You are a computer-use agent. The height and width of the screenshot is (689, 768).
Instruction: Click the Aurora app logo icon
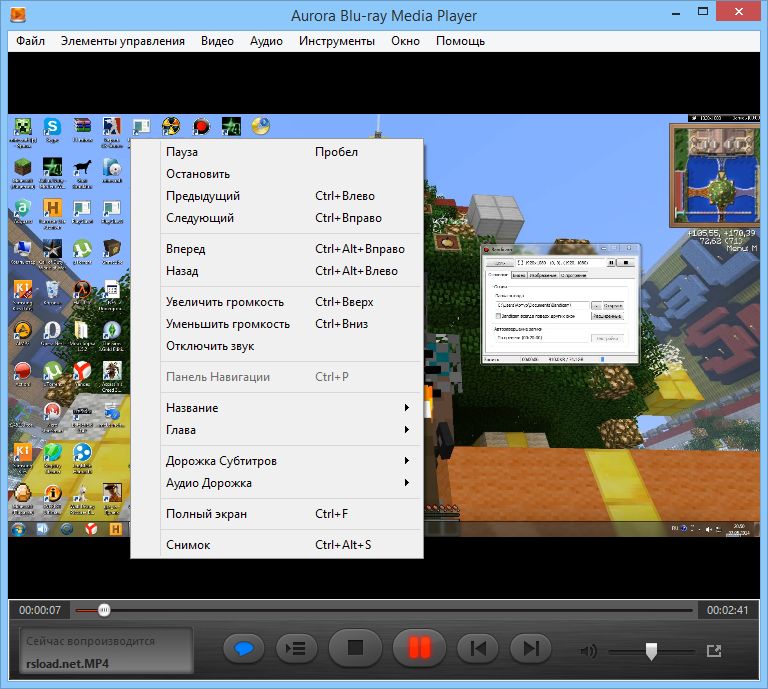click(x=18, y=15)
